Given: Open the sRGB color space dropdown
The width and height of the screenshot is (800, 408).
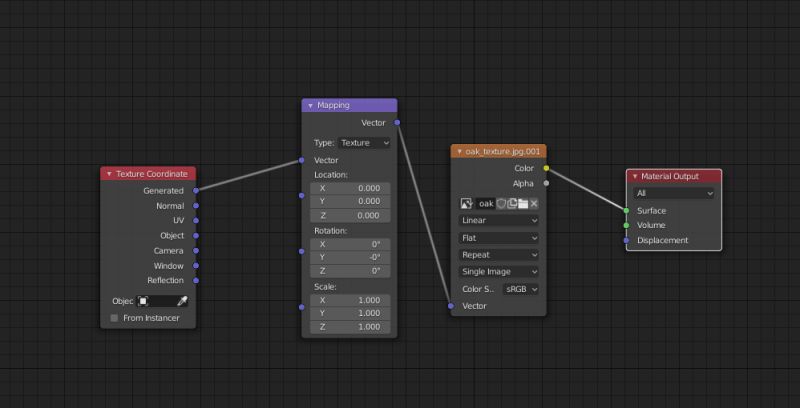Looking at the screenshot, I should [521, 289].
